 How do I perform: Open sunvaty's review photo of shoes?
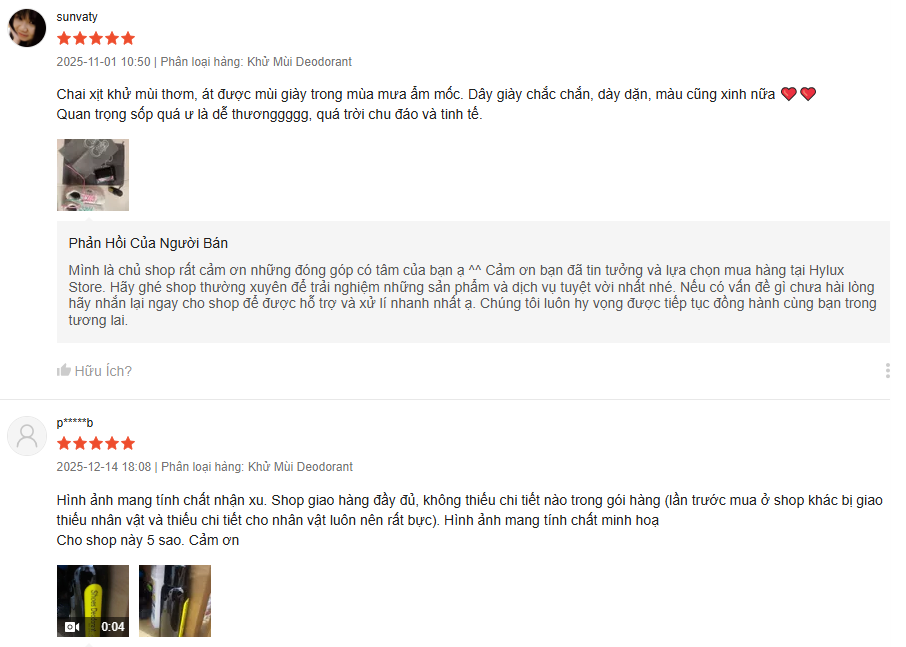point(92,175)
